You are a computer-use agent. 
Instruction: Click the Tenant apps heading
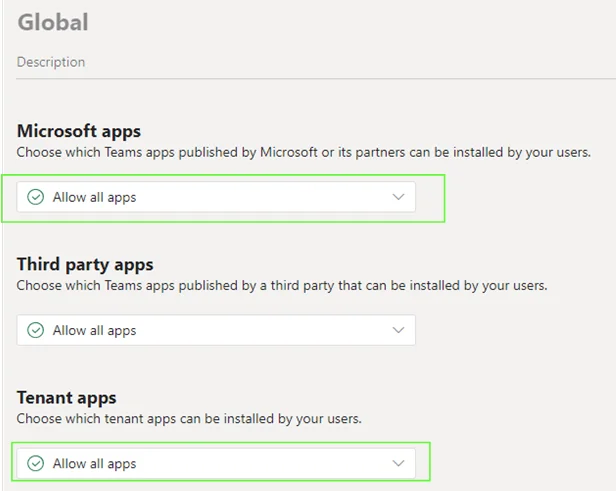coord(66,398)
